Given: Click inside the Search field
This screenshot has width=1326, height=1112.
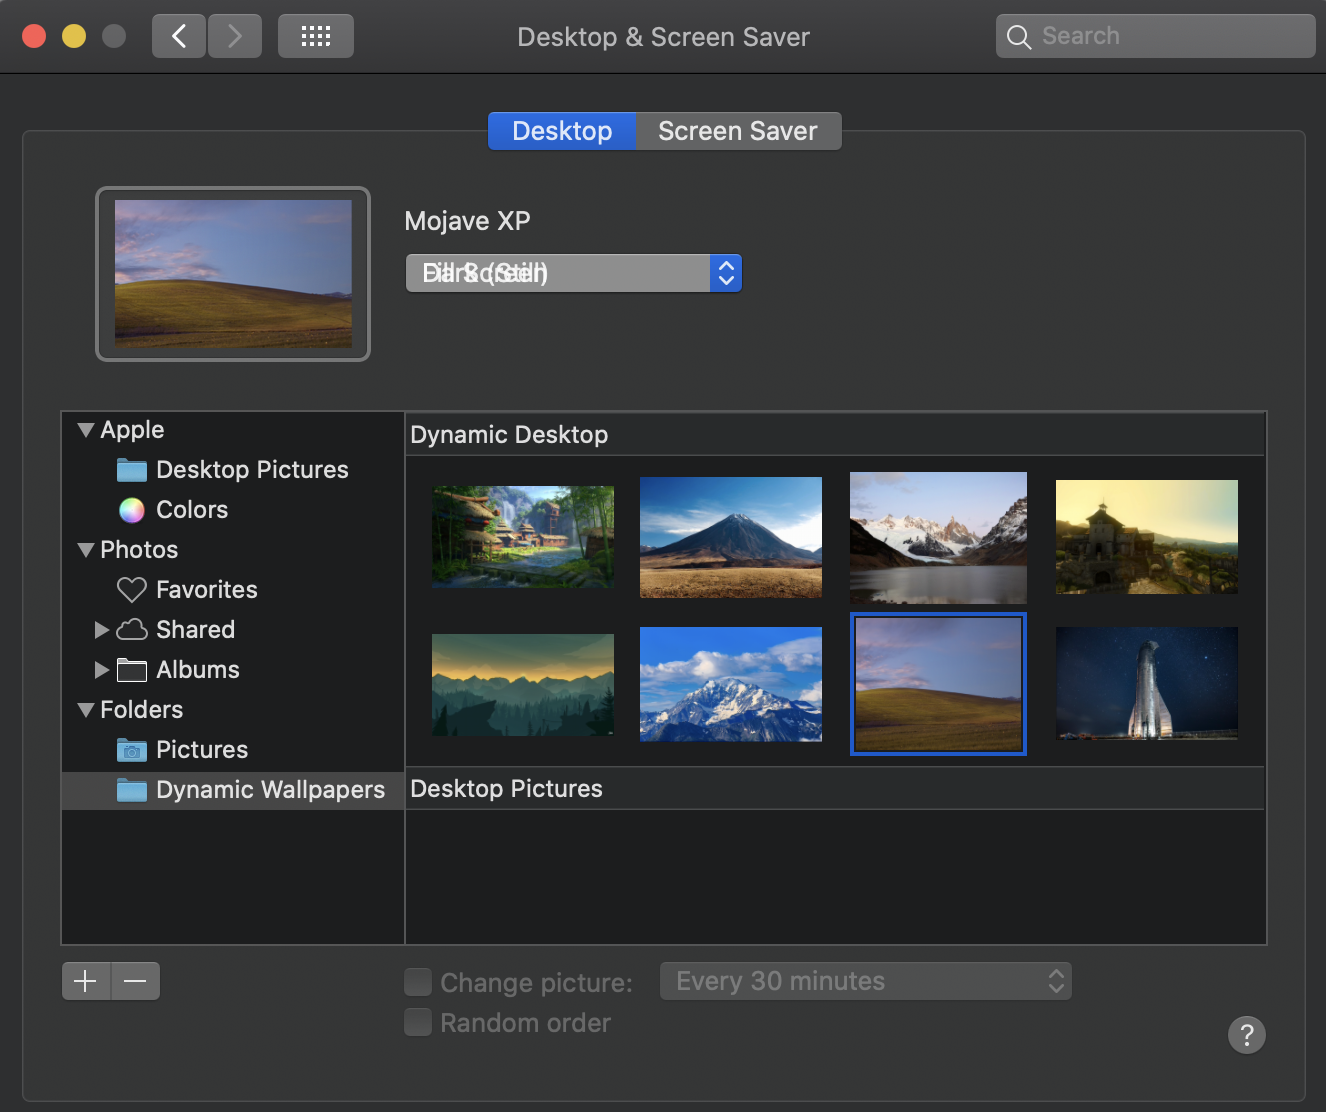Looking at the screenshot, I should pyautogui.click(x=1156, y=36).
